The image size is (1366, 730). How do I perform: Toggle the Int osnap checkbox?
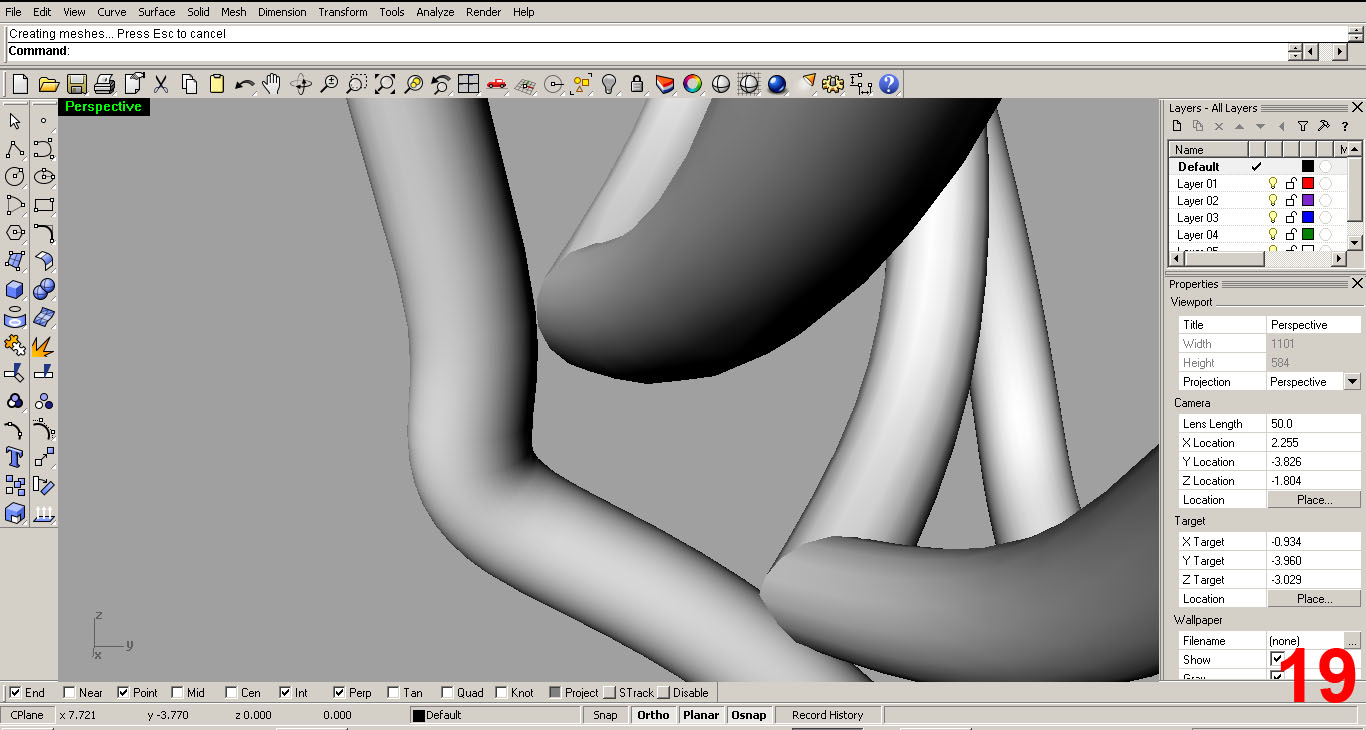pos(285,692)
